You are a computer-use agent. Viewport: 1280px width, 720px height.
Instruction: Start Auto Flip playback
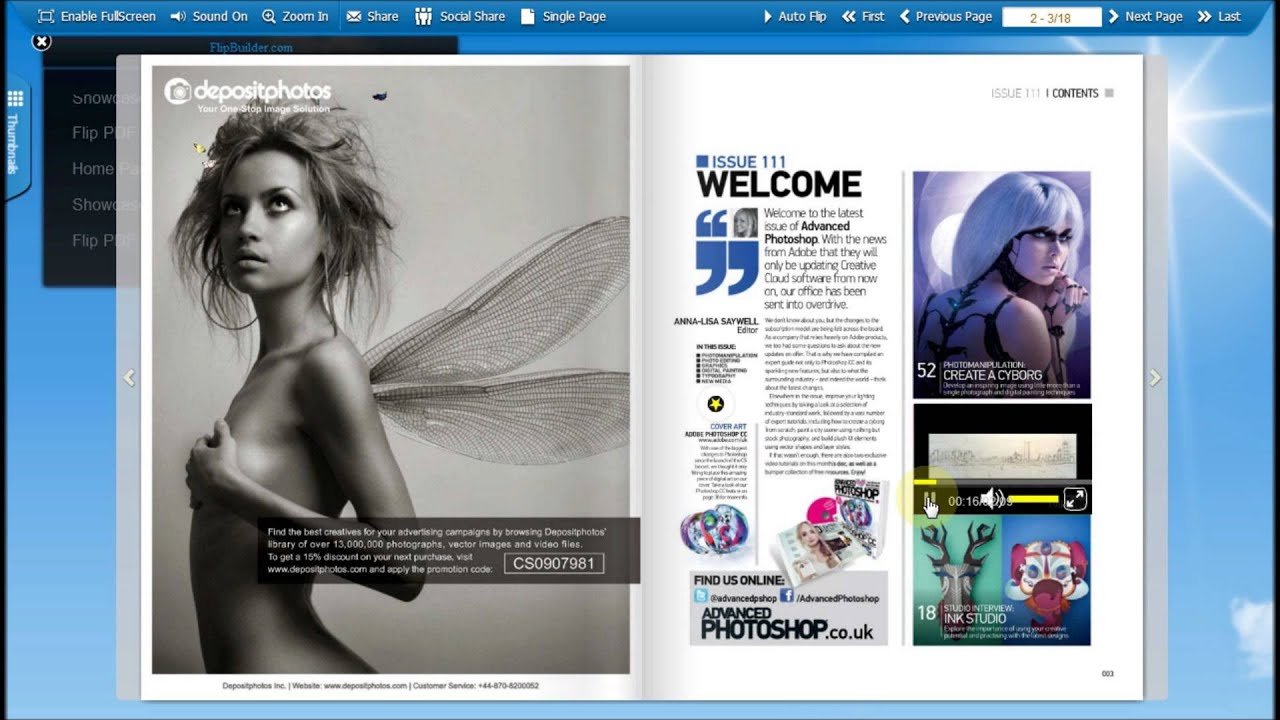click(x=794, y=16)
